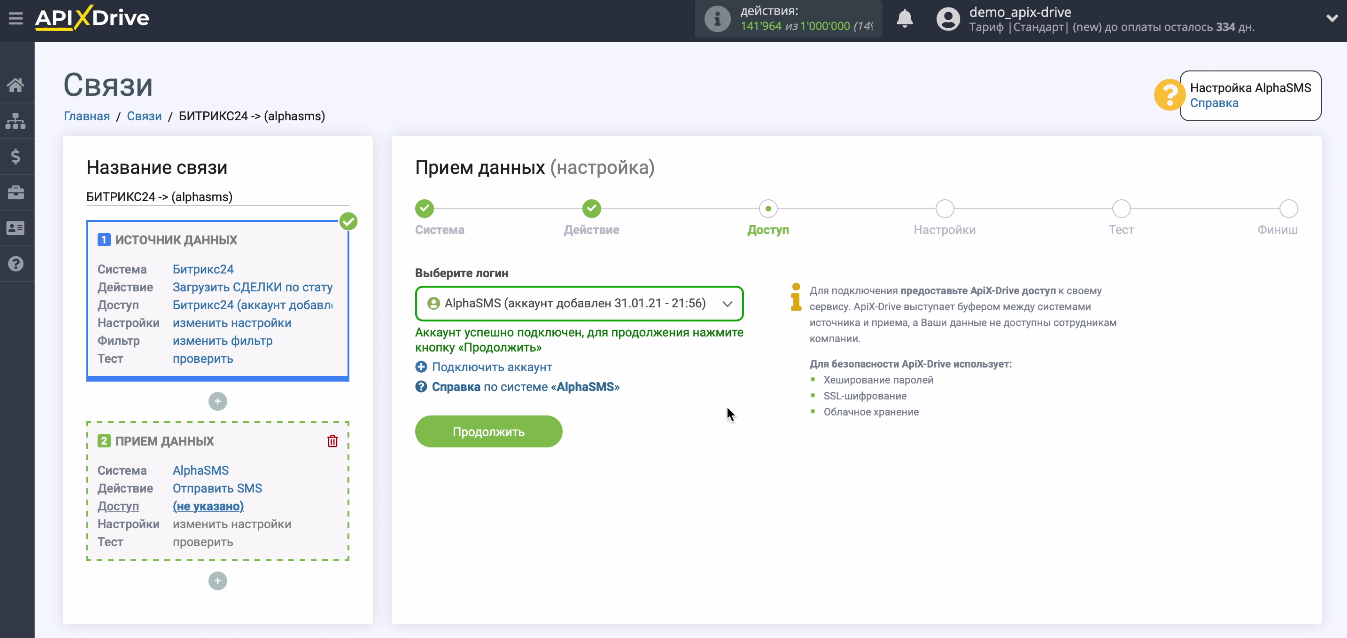Expand the account menu chevron
This screenshot has width=1347, height=638.
[x=1332, y=18]
